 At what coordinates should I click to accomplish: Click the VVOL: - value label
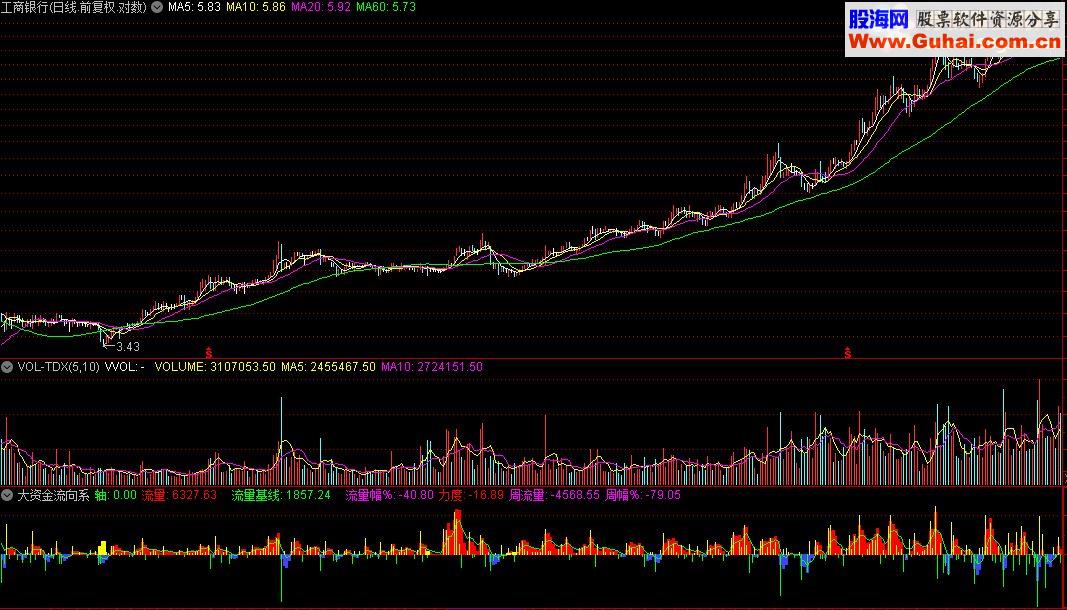[125, 367]
